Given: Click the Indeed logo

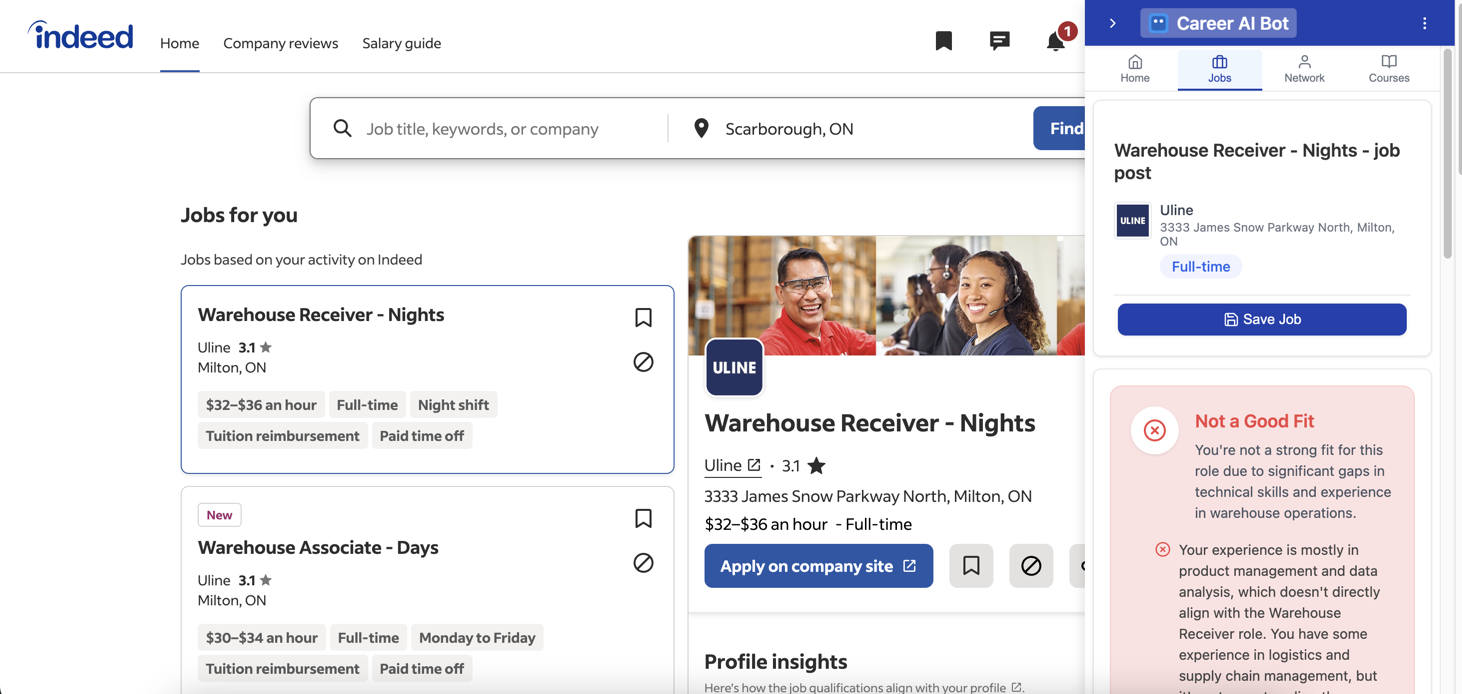Looking at the screenshot, I should pos(80,36).
